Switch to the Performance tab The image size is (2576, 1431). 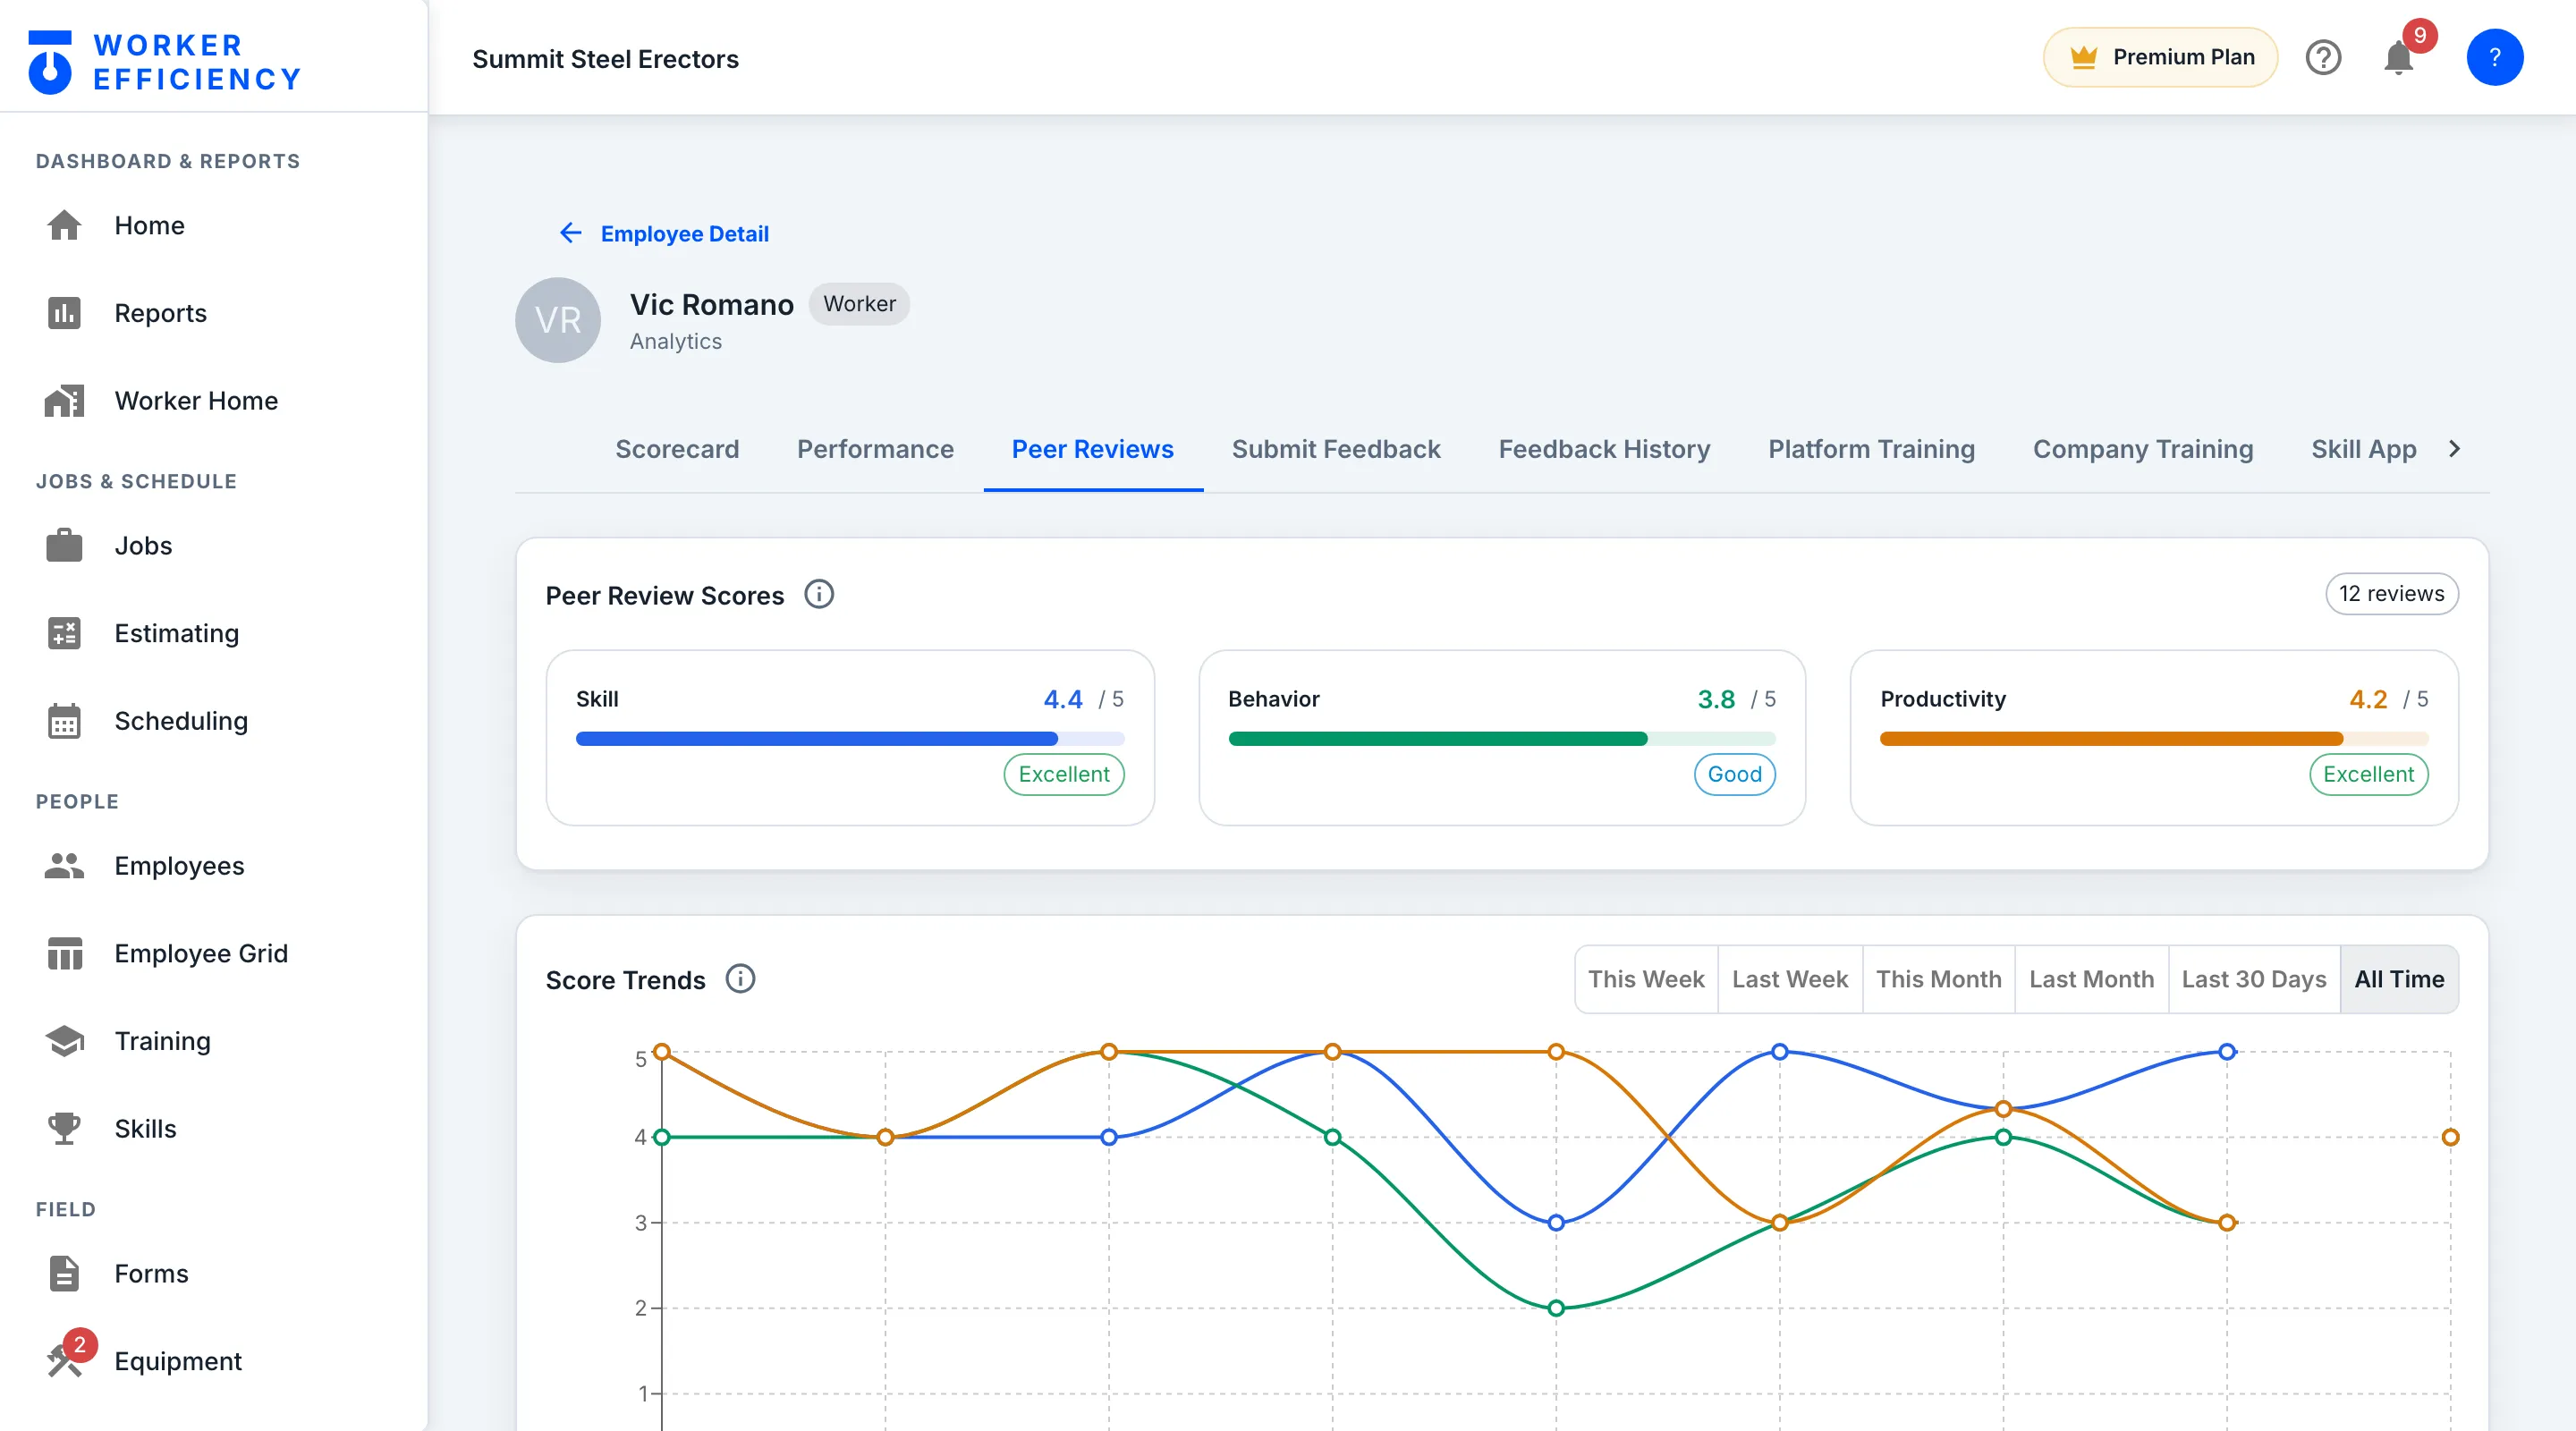pyautogui.click(x=875, y=449)
